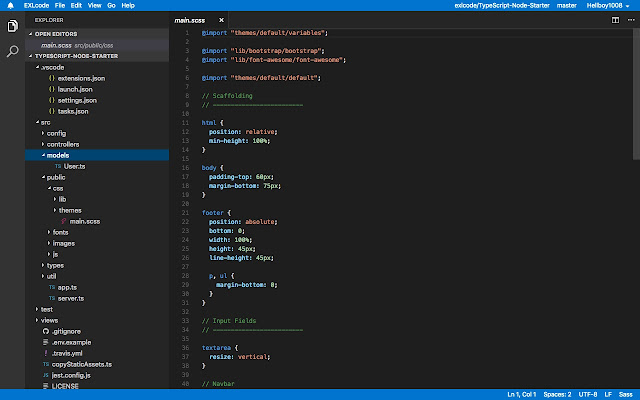This screenshot has height=400, width=640.
Task: Collapse the Open Editors section
Action: point(57,34)
